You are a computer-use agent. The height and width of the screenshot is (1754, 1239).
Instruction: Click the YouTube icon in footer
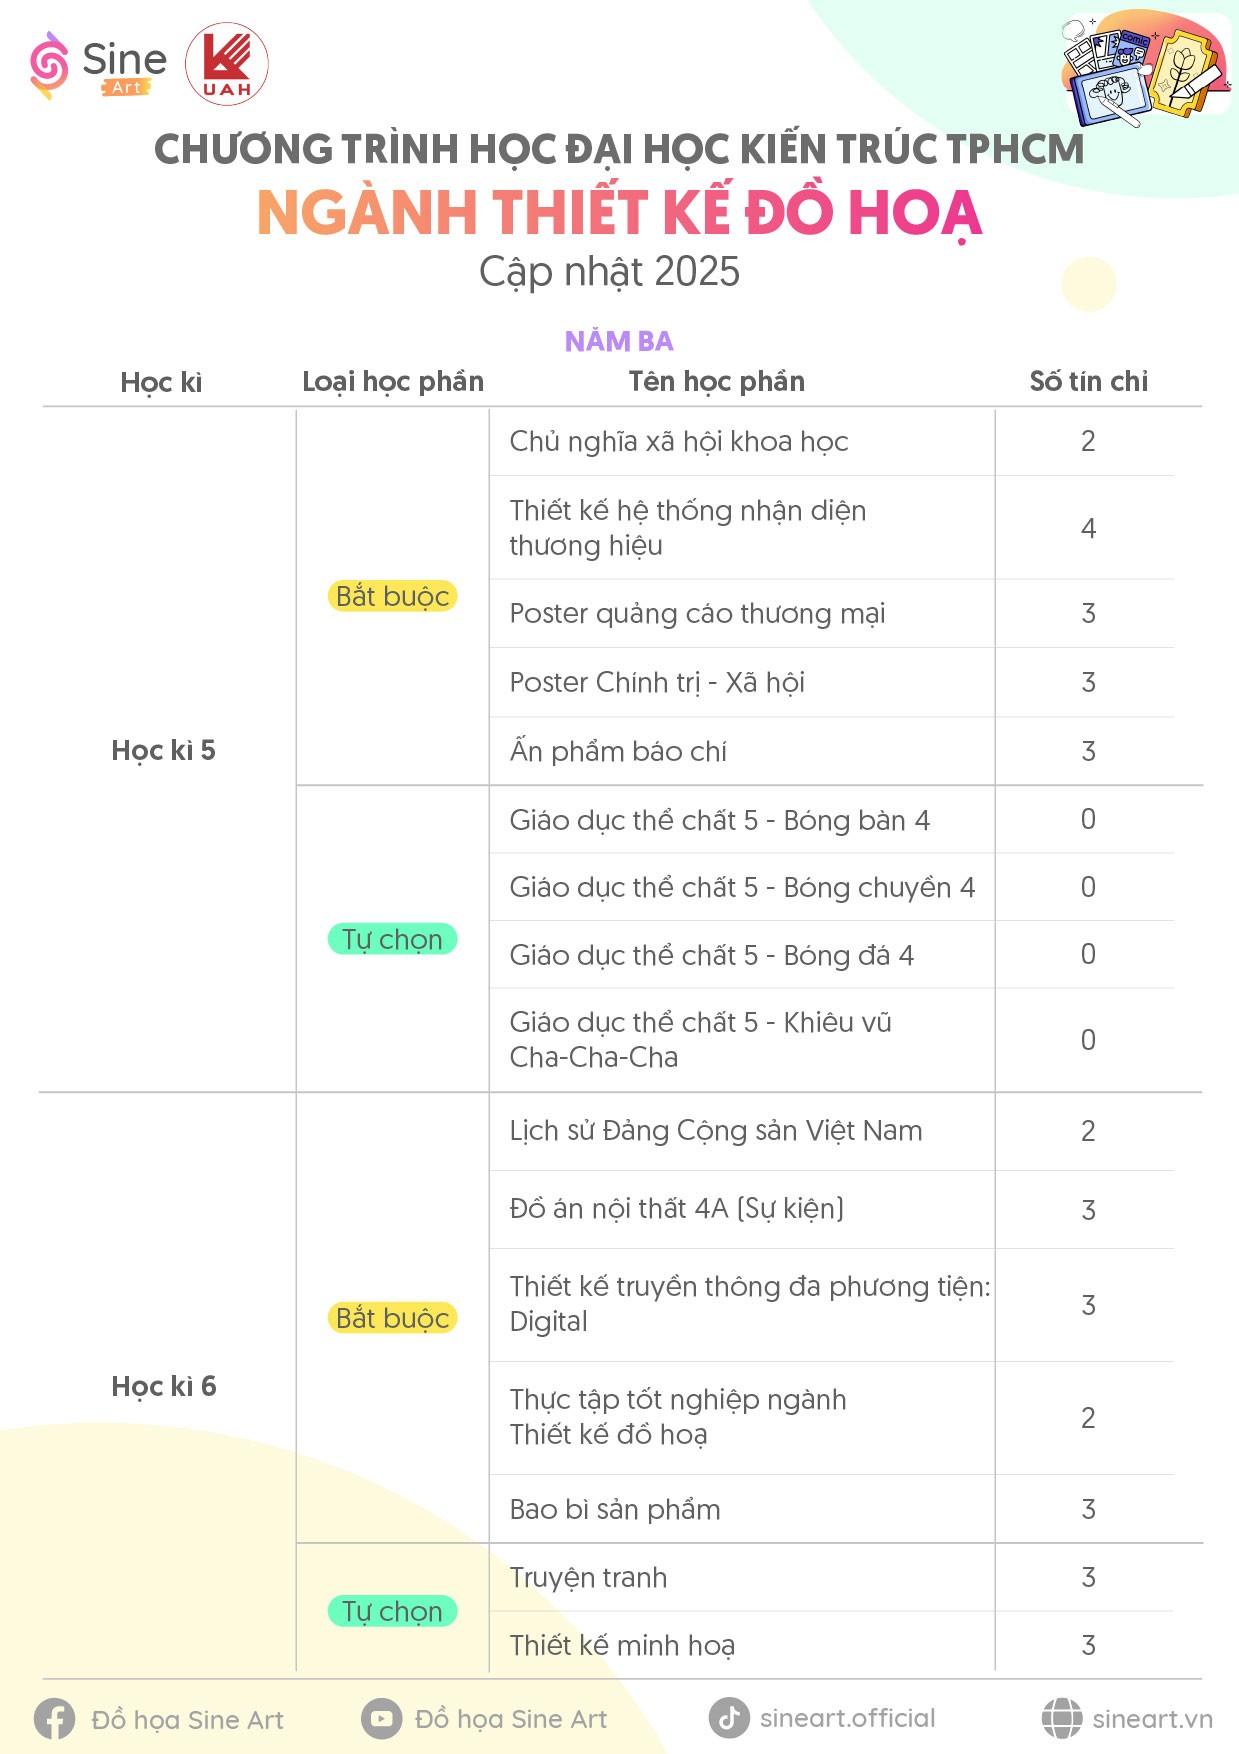381,1719
